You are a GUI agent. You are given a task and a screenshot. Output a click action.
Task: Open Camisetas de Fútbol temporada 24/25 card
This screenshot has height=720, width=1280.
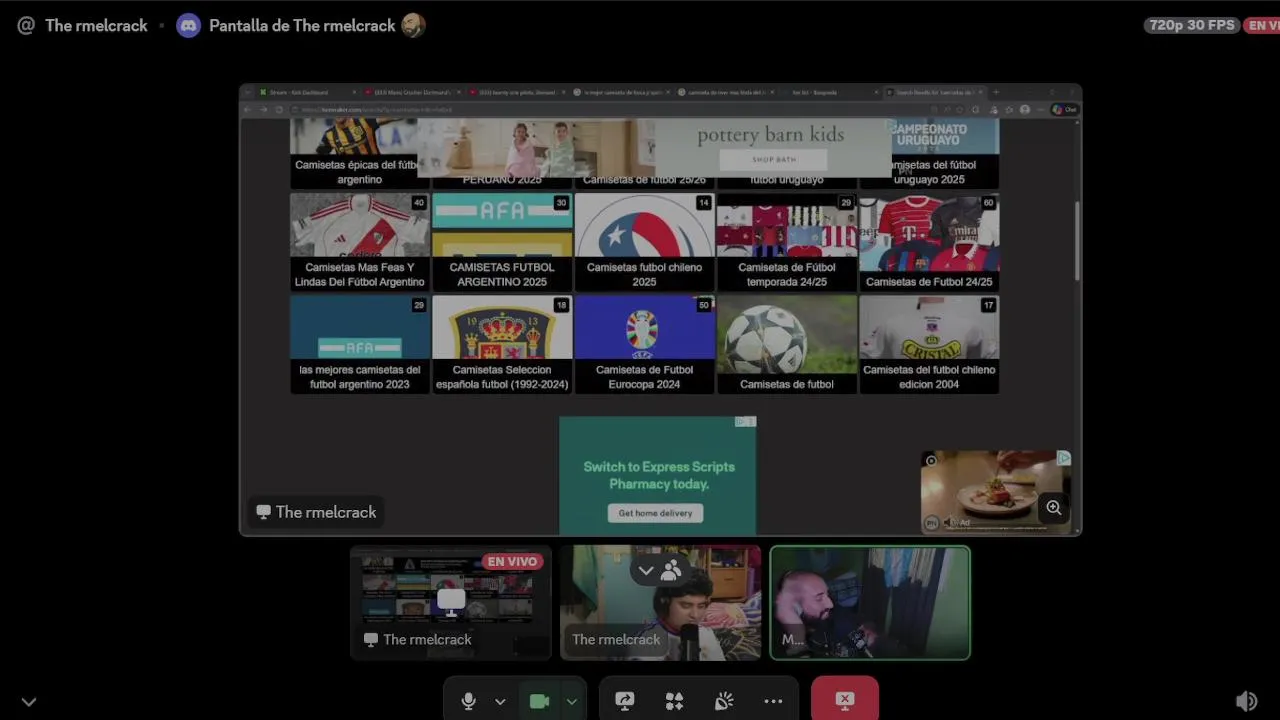point(787,242)
